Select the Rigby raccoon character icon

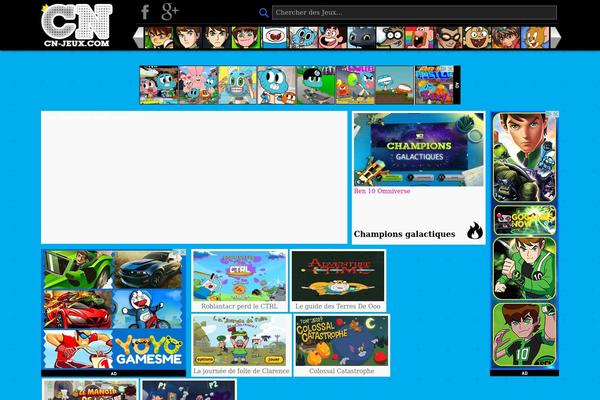click(390, 38)
